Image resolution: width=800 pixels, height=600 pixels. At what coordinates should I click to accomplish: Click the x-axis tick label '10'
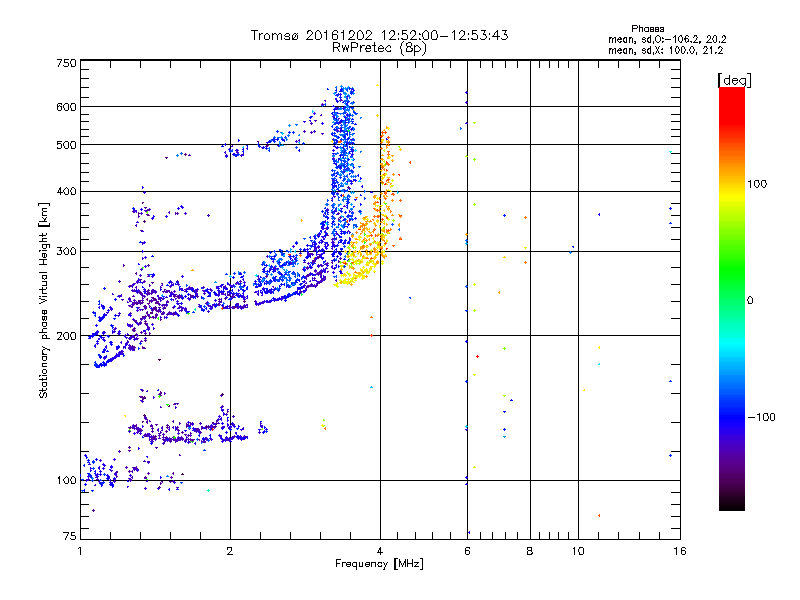[578, 551]
